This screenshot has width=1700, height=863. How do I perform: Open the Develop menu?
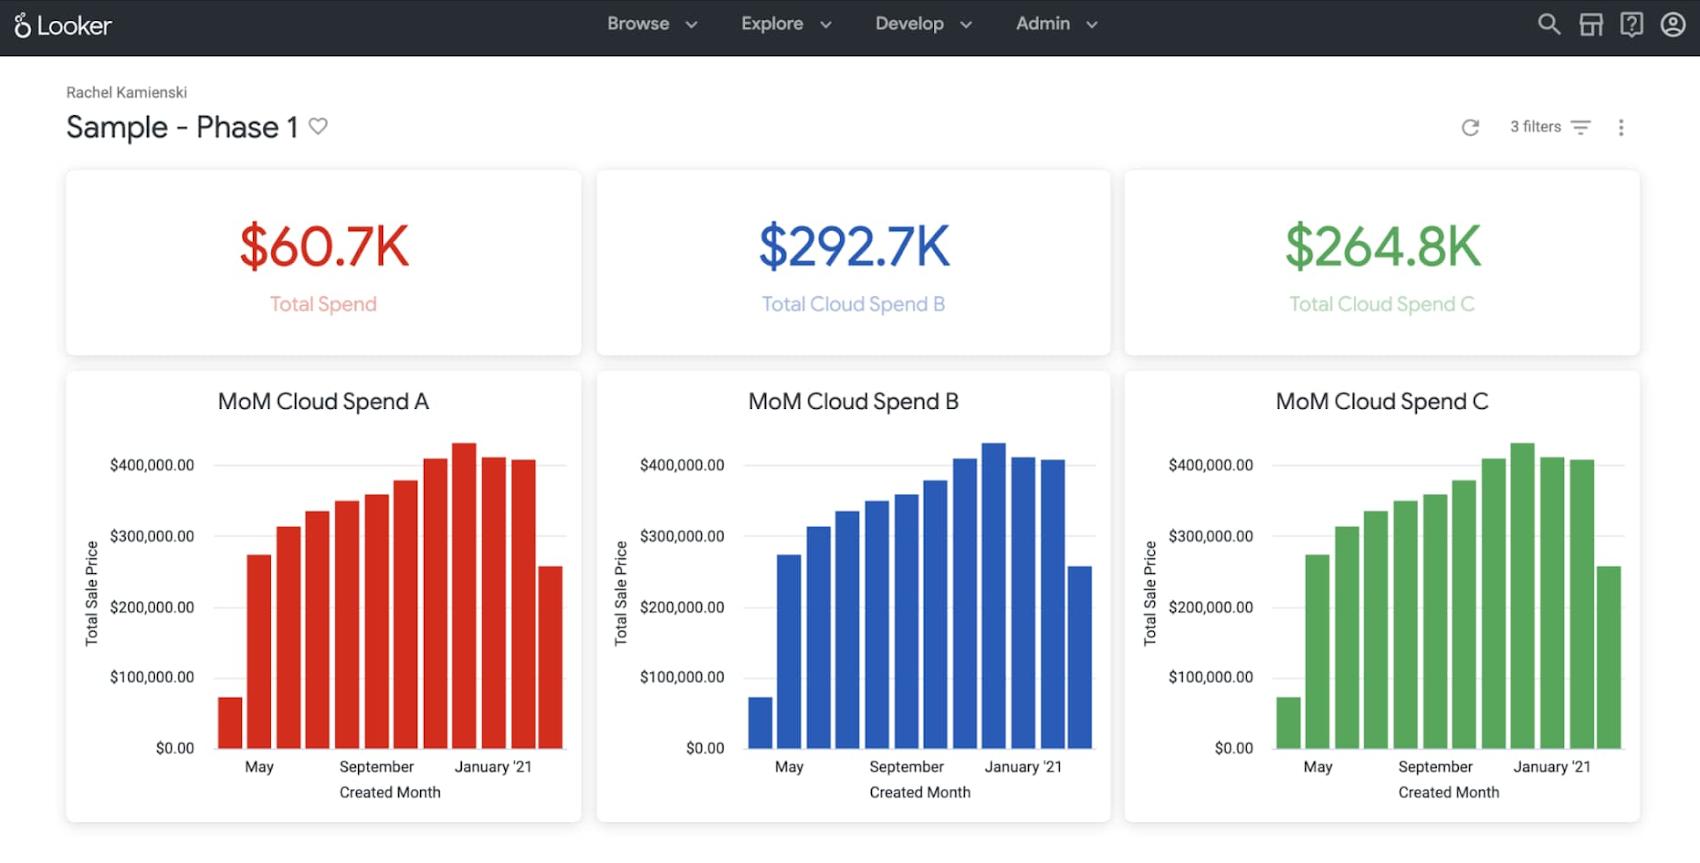click(x=909, y=24)
